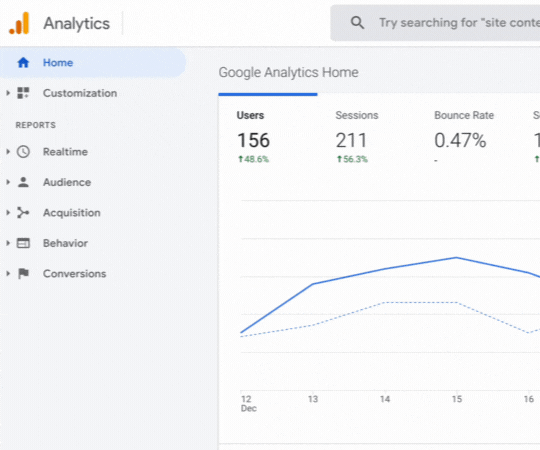540x450 pixels.
Task: Click the 13 date axis label
Action: [x=313, y=399]
